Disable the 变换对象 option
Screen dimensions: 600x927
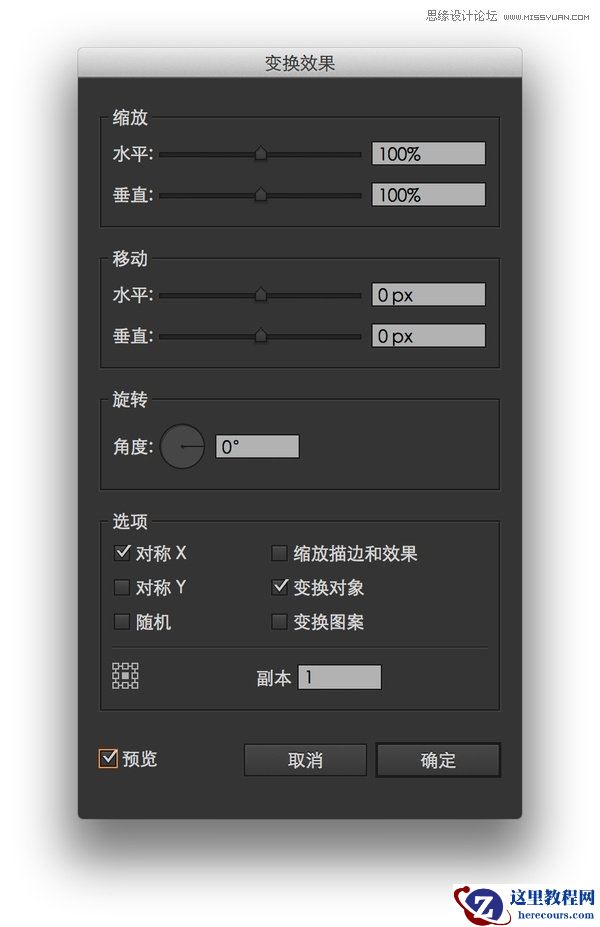(x=280, y=587)
